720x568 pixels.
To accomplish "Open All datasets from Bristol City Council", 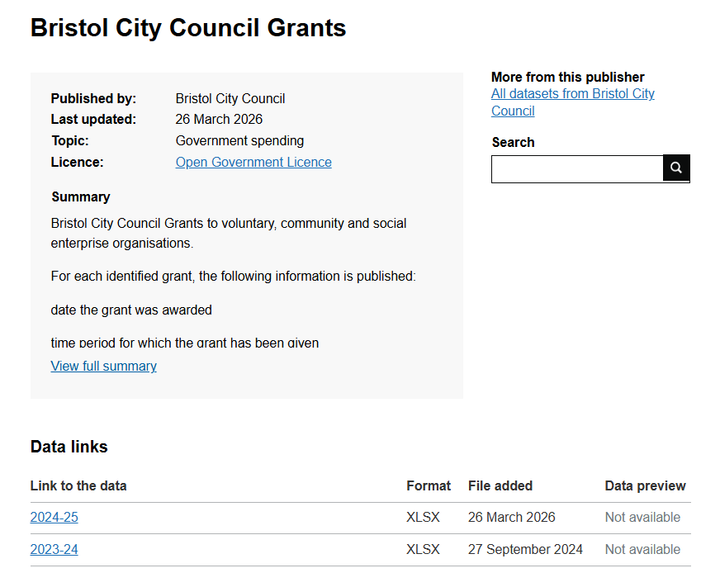I will click(573, 102).
